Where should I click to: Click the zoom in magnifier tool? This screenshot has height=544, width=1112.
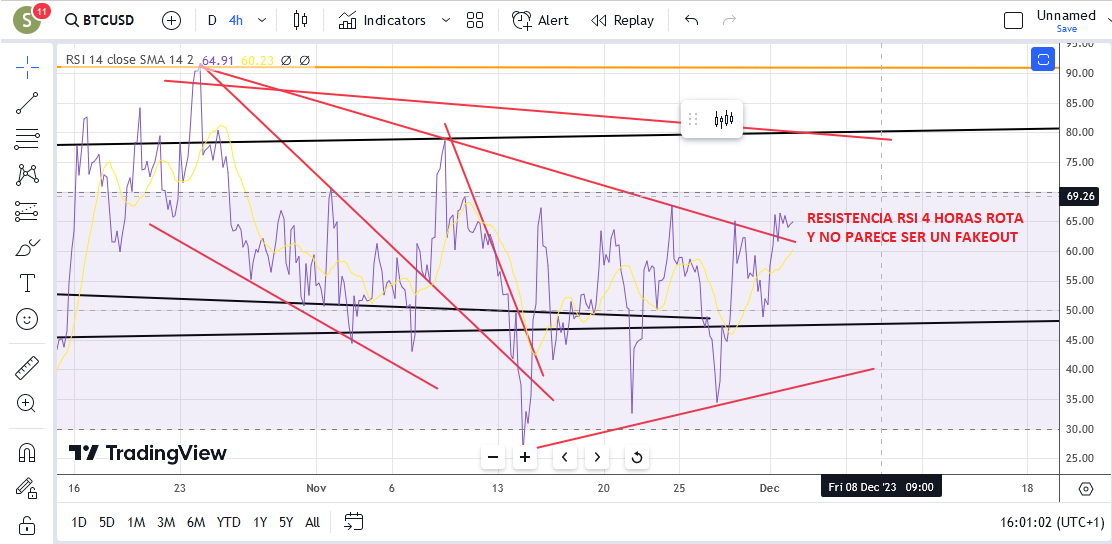point(27,404)
